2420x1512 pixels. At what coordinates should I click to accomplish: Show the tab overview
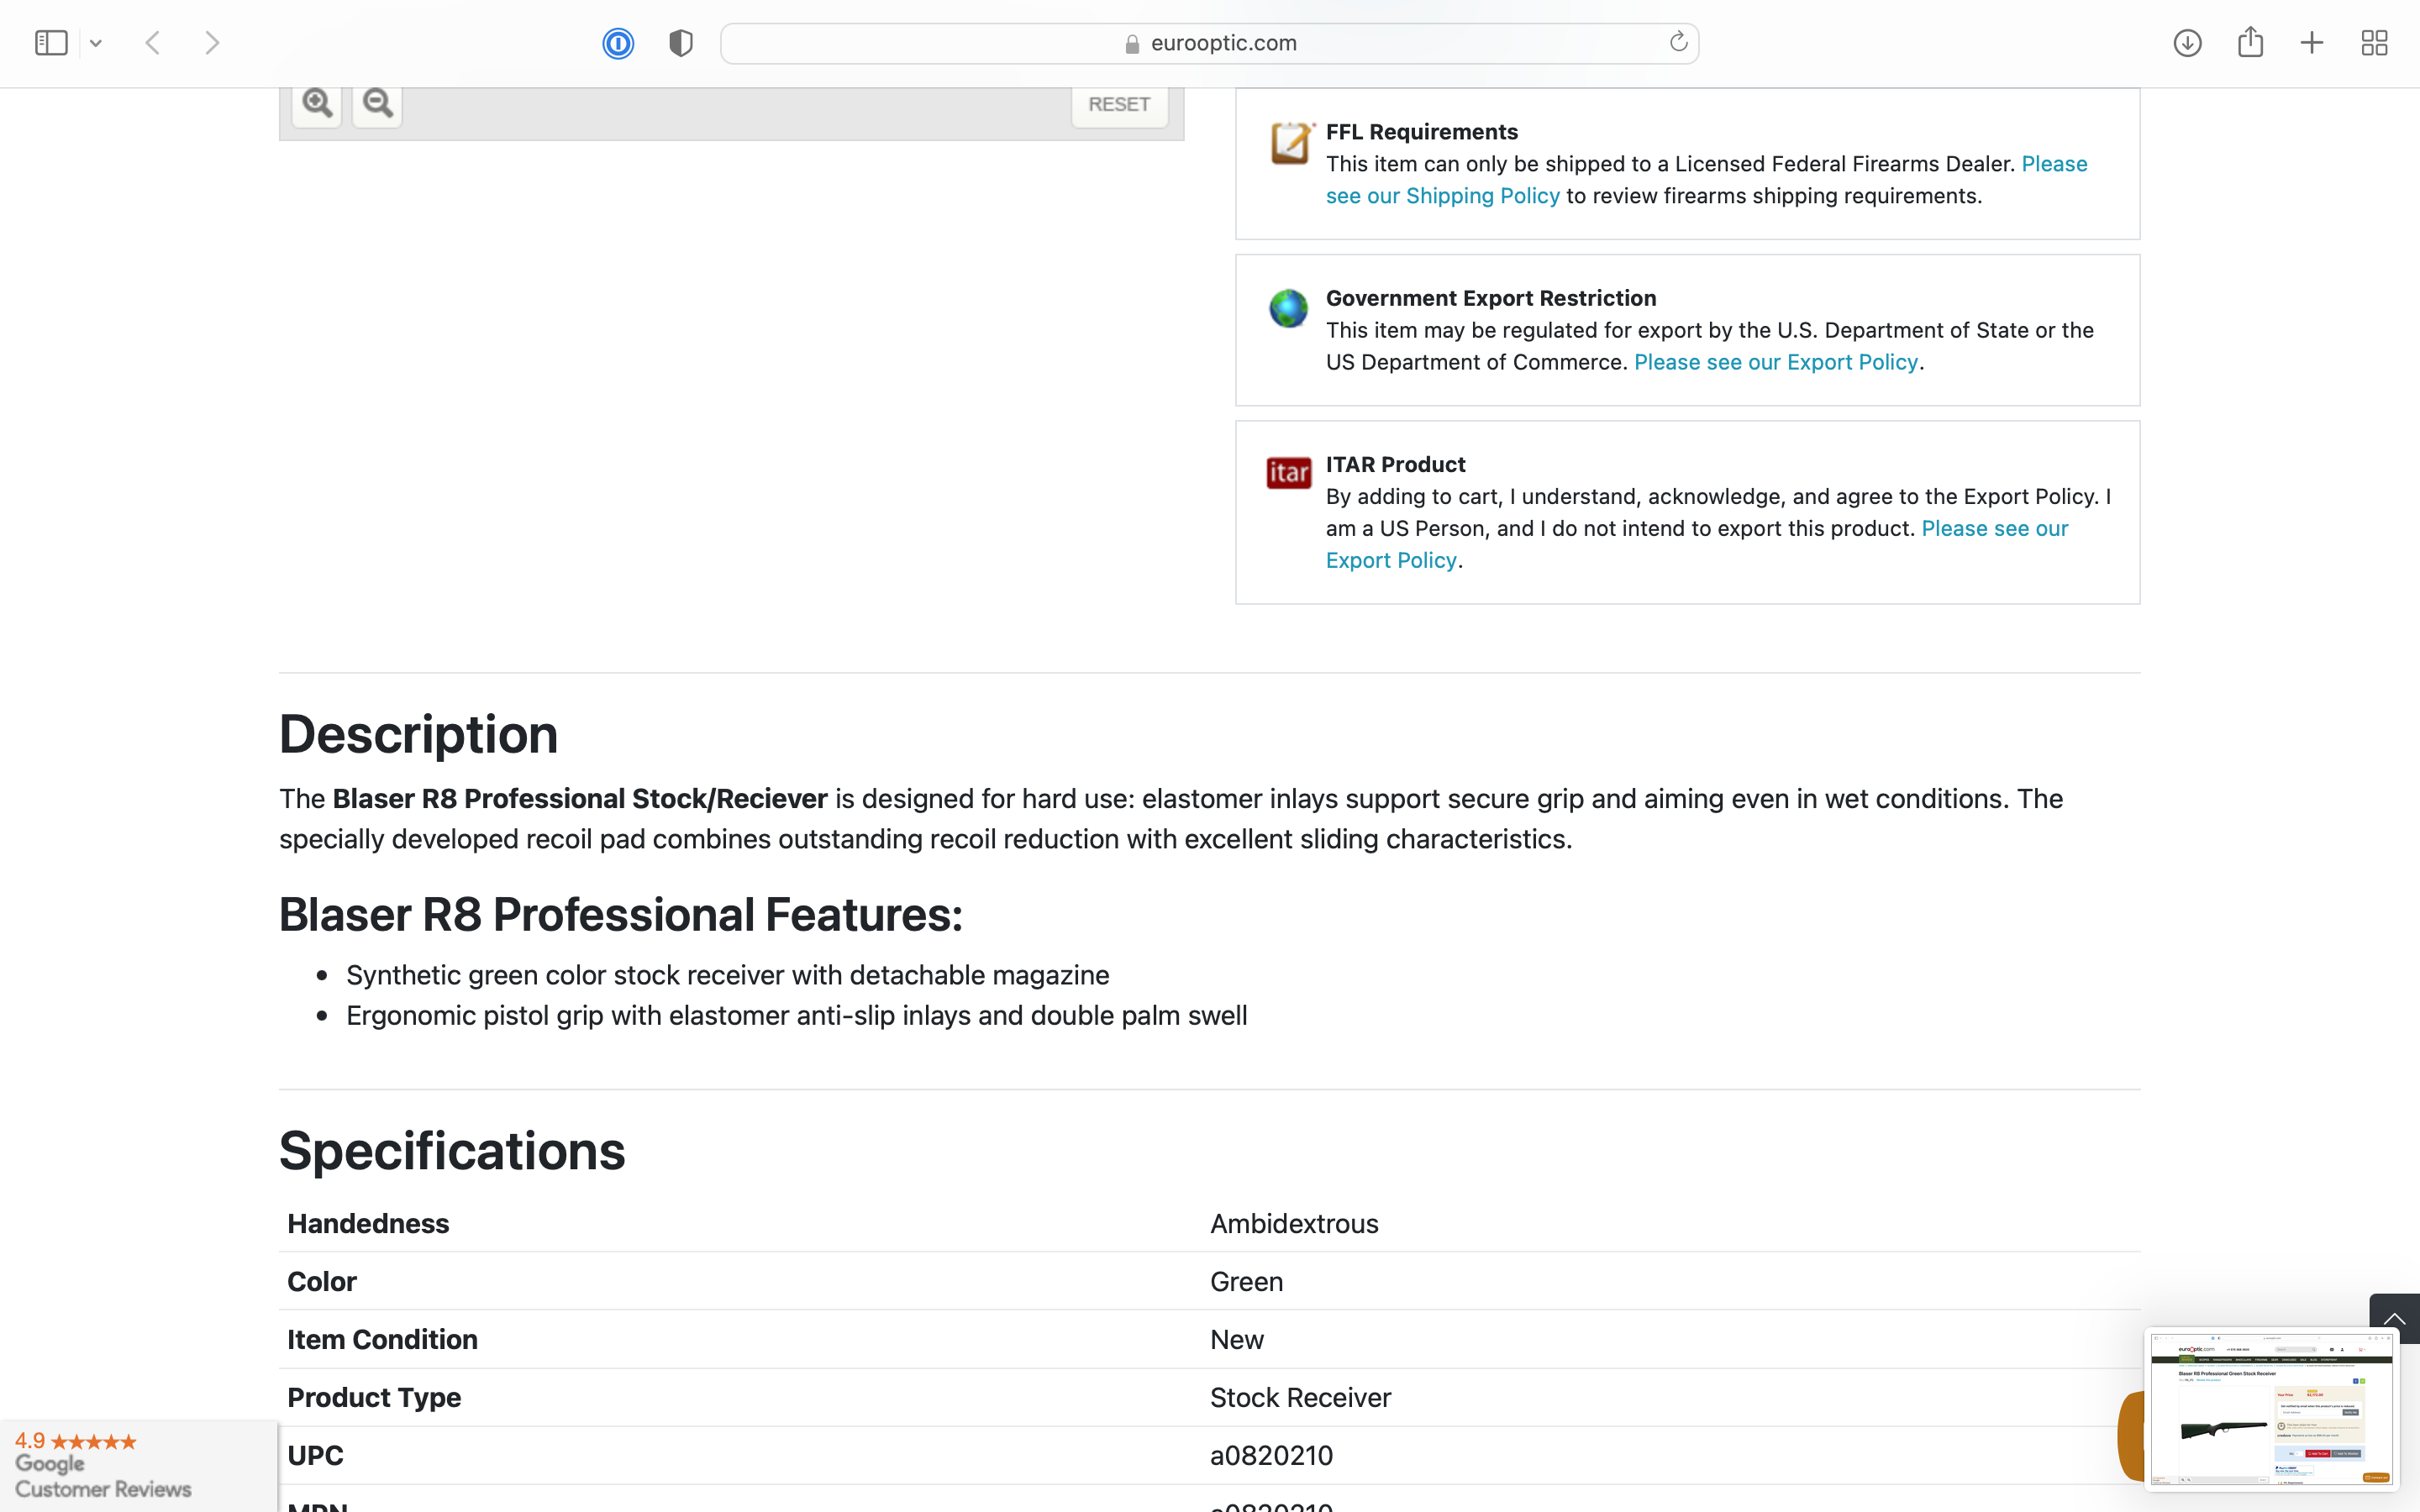tap(2374, 43)
